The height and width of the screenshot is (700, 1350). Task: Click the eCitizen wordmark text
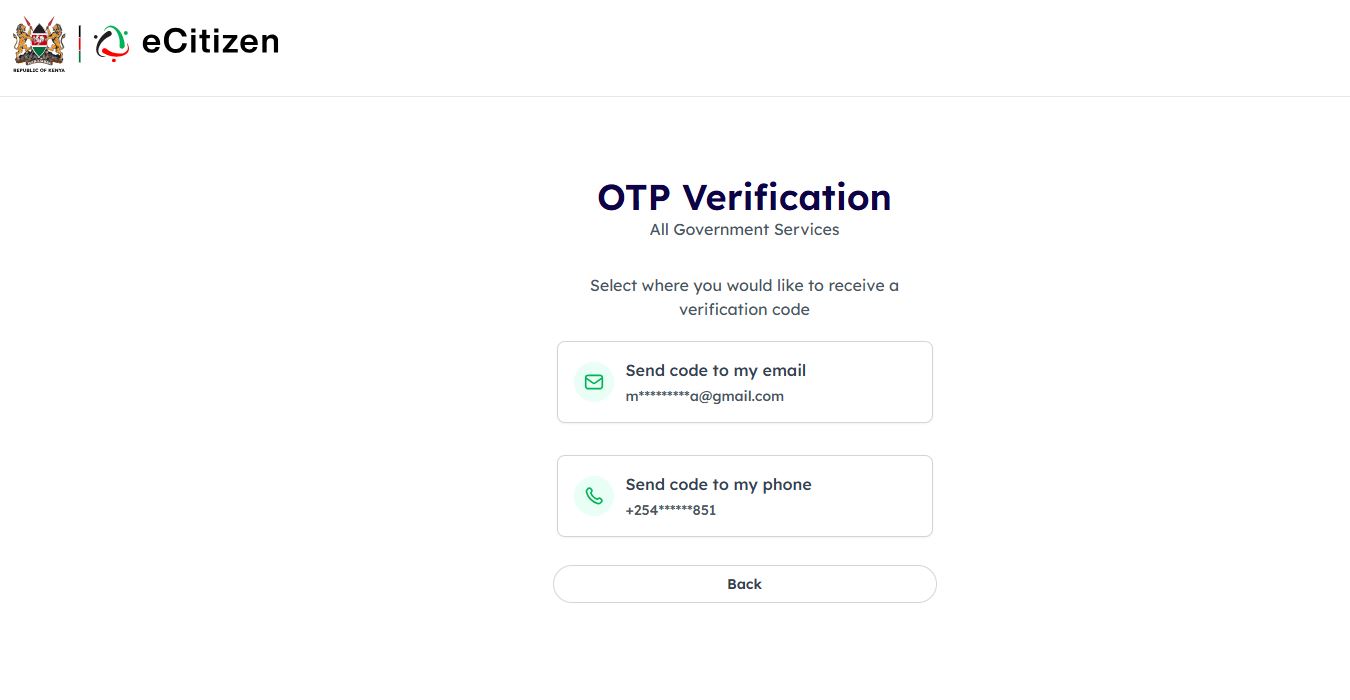point(210,42)
